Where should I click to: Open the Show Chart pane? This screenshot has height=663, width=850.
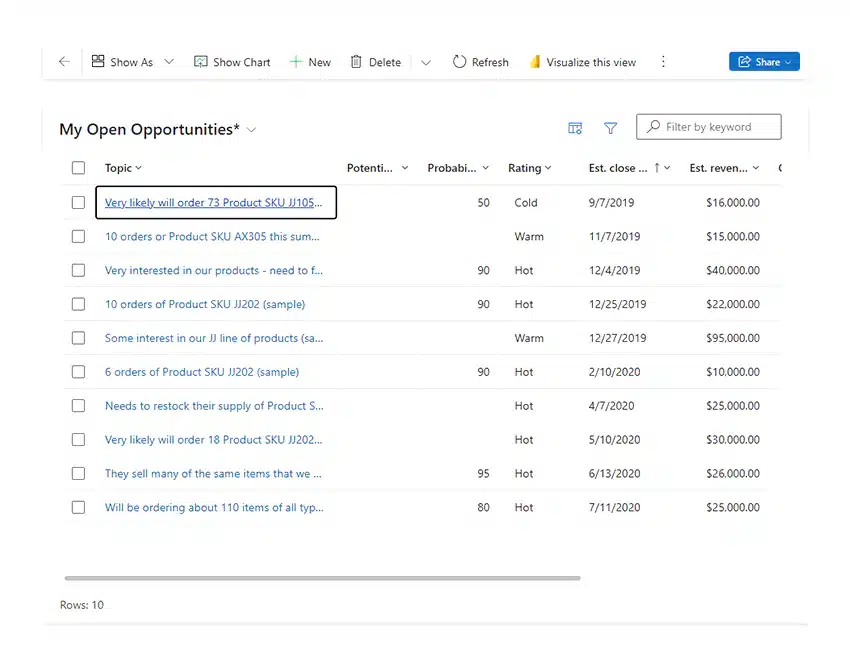coord(232,62)
